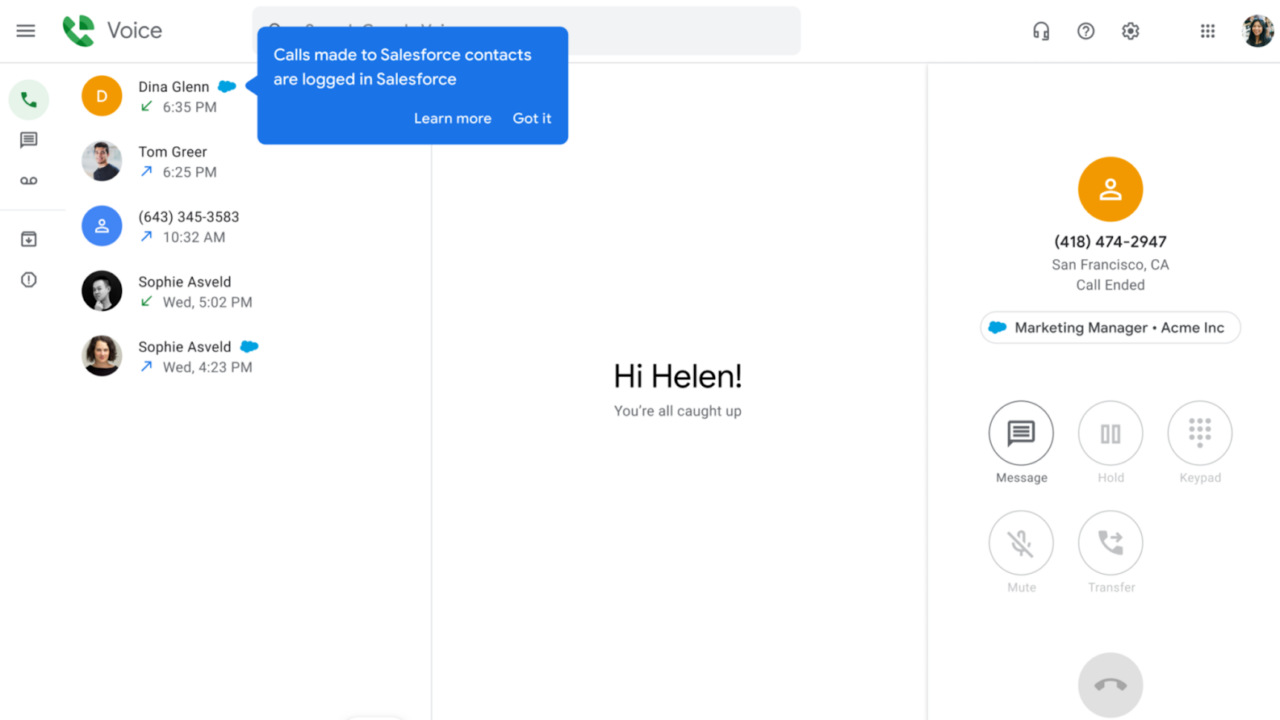Open the headset audio settings icon
The width and height of the screenshot is (1280, 720).
1041,31
